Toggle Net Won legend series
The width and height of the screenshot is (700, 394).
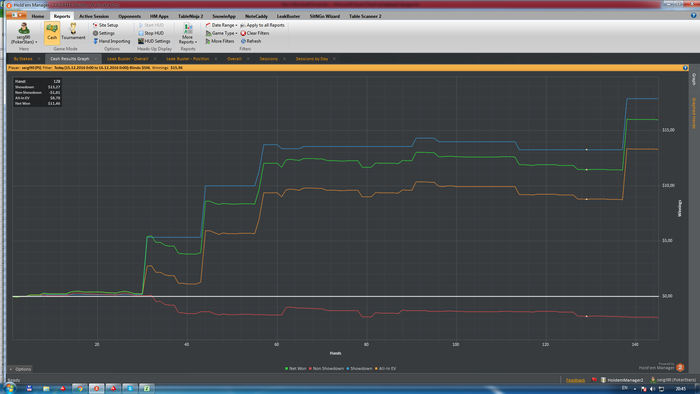tap(296, 369)
